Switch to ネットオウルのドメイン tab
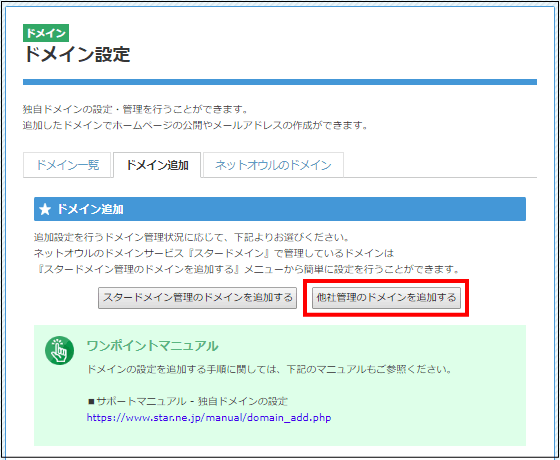Screen dimensions: 560x460 click(273, 165)
